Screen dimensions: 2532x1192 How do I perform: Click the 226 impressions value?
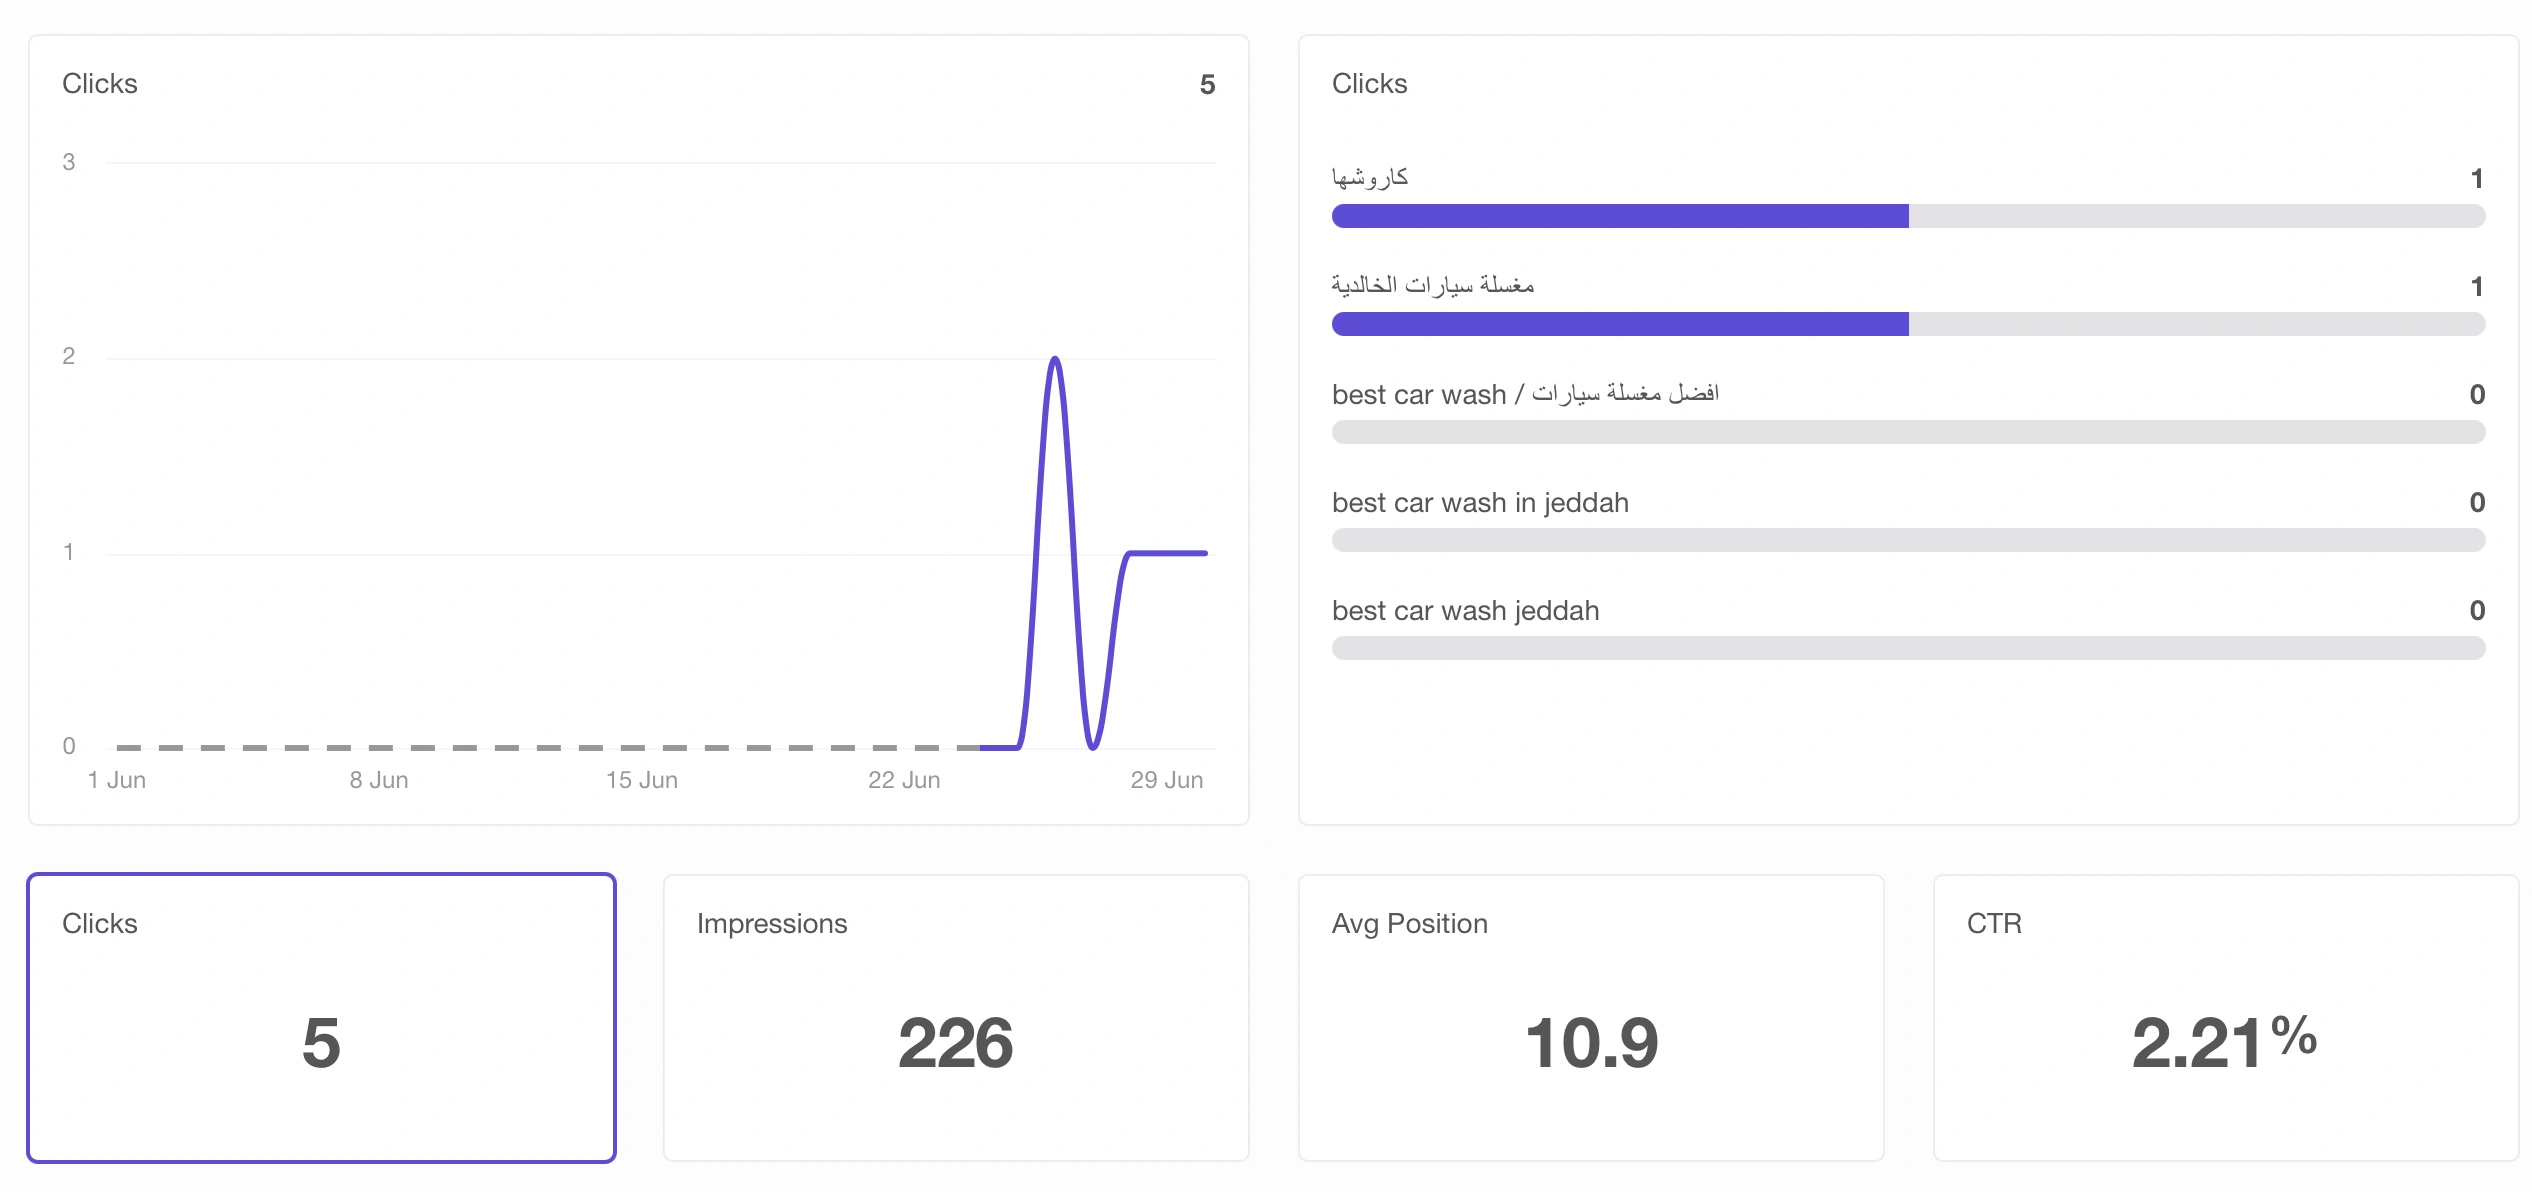(x=956, y=1043)
